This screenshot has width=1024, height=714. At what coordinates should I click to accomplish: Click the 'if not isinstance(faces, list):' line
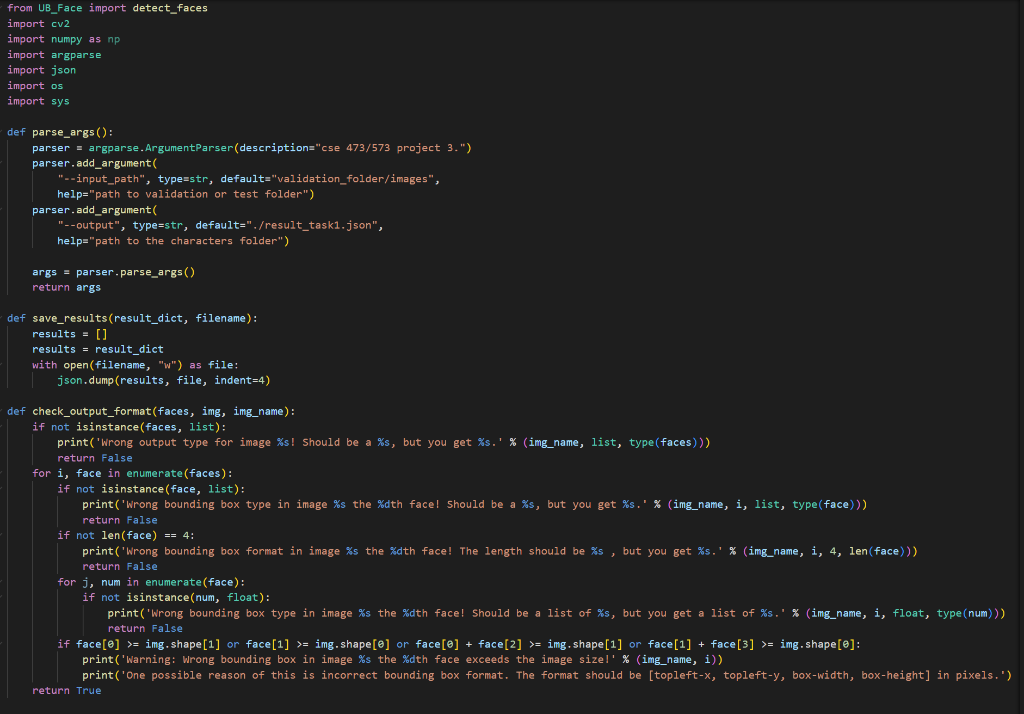point(129,427)
